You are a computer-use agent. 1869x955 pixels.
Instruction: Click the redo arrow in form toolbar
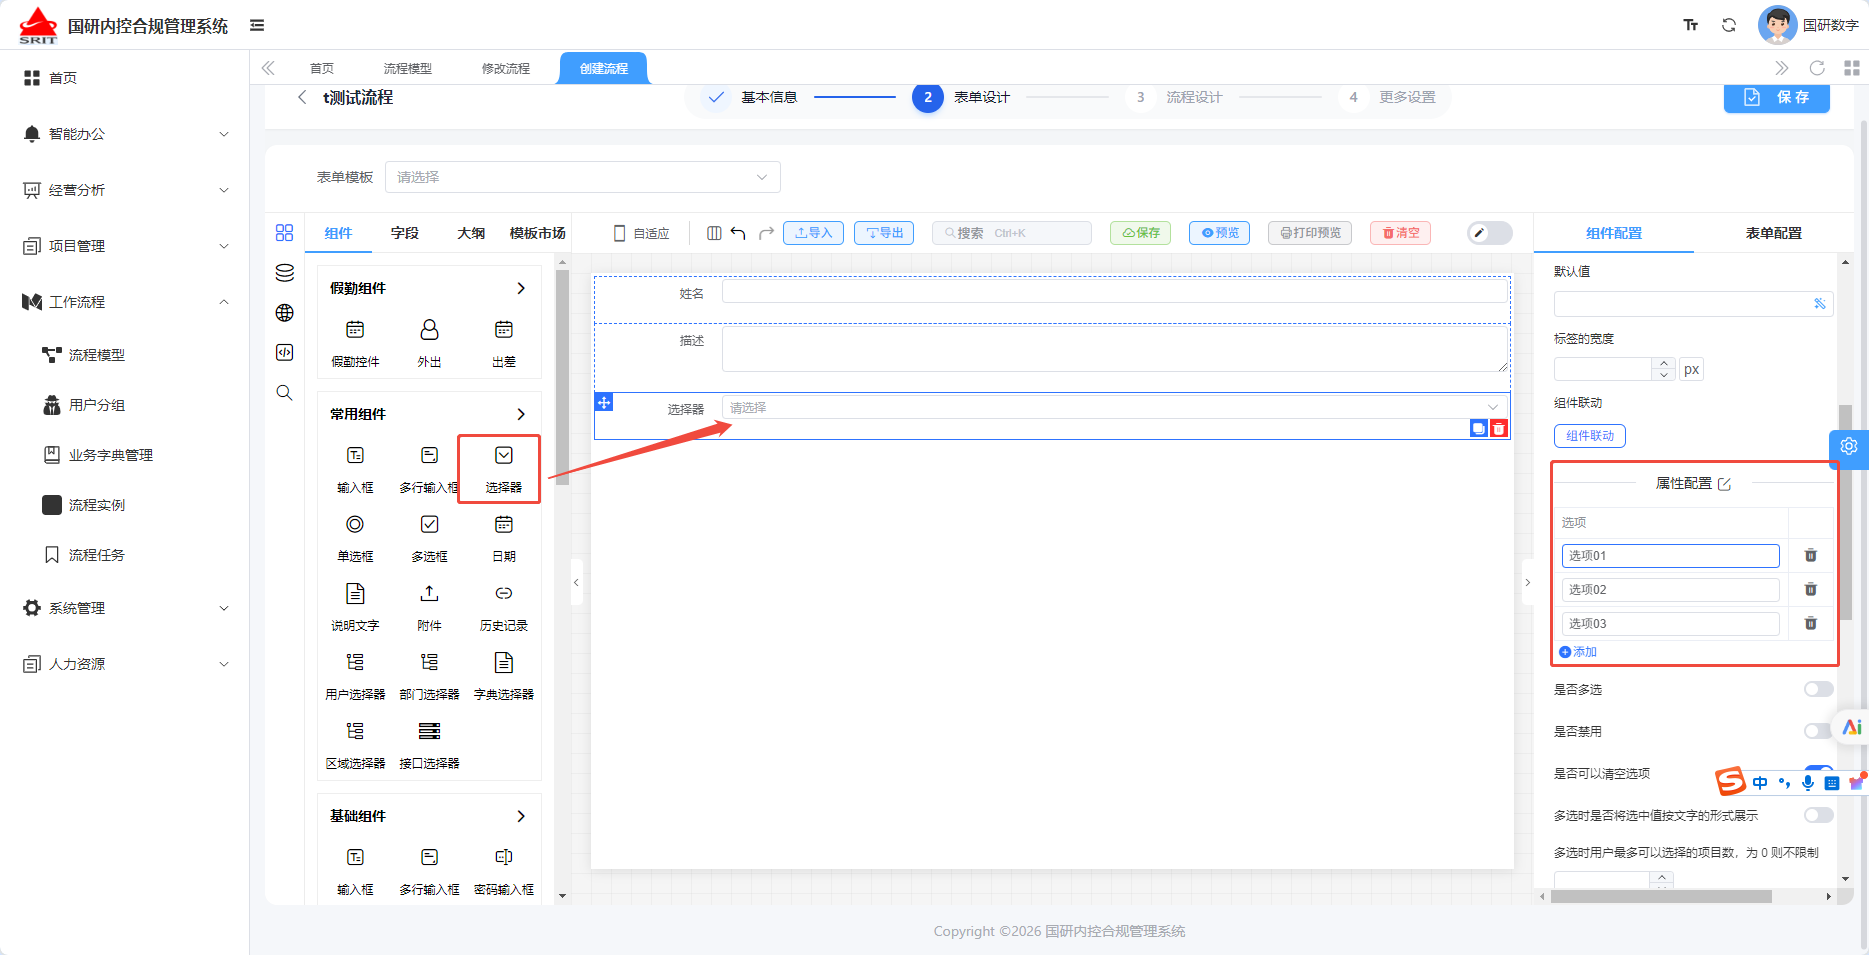tap(766, 233)
